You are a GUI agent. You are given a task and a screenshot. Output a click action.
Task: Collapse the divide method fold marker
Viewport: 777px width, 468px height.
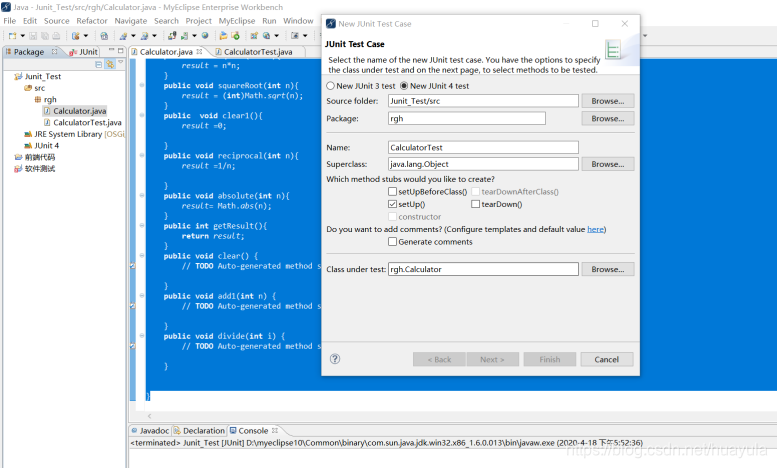coord(142,336)
